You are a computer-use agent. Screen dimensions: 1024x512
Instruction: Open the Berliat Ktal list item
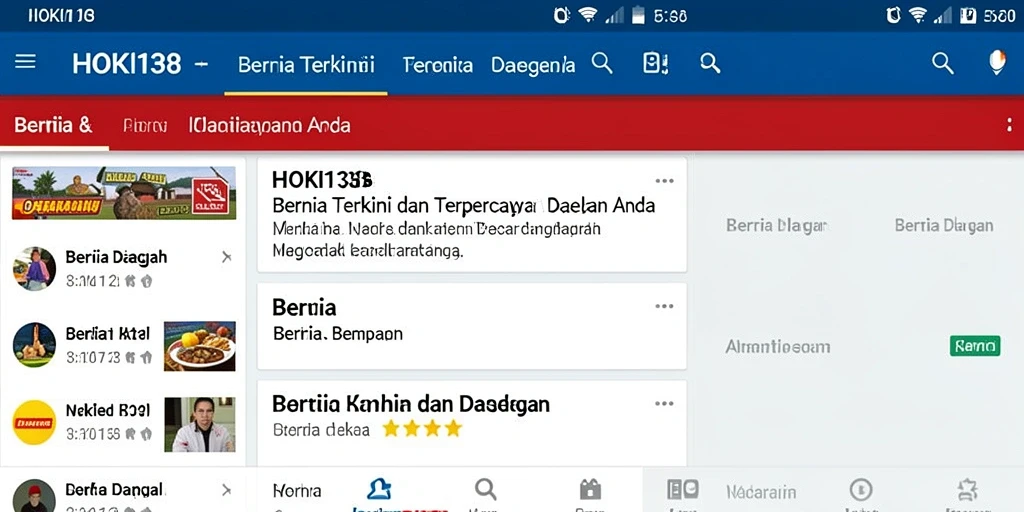tap(124, 345)
